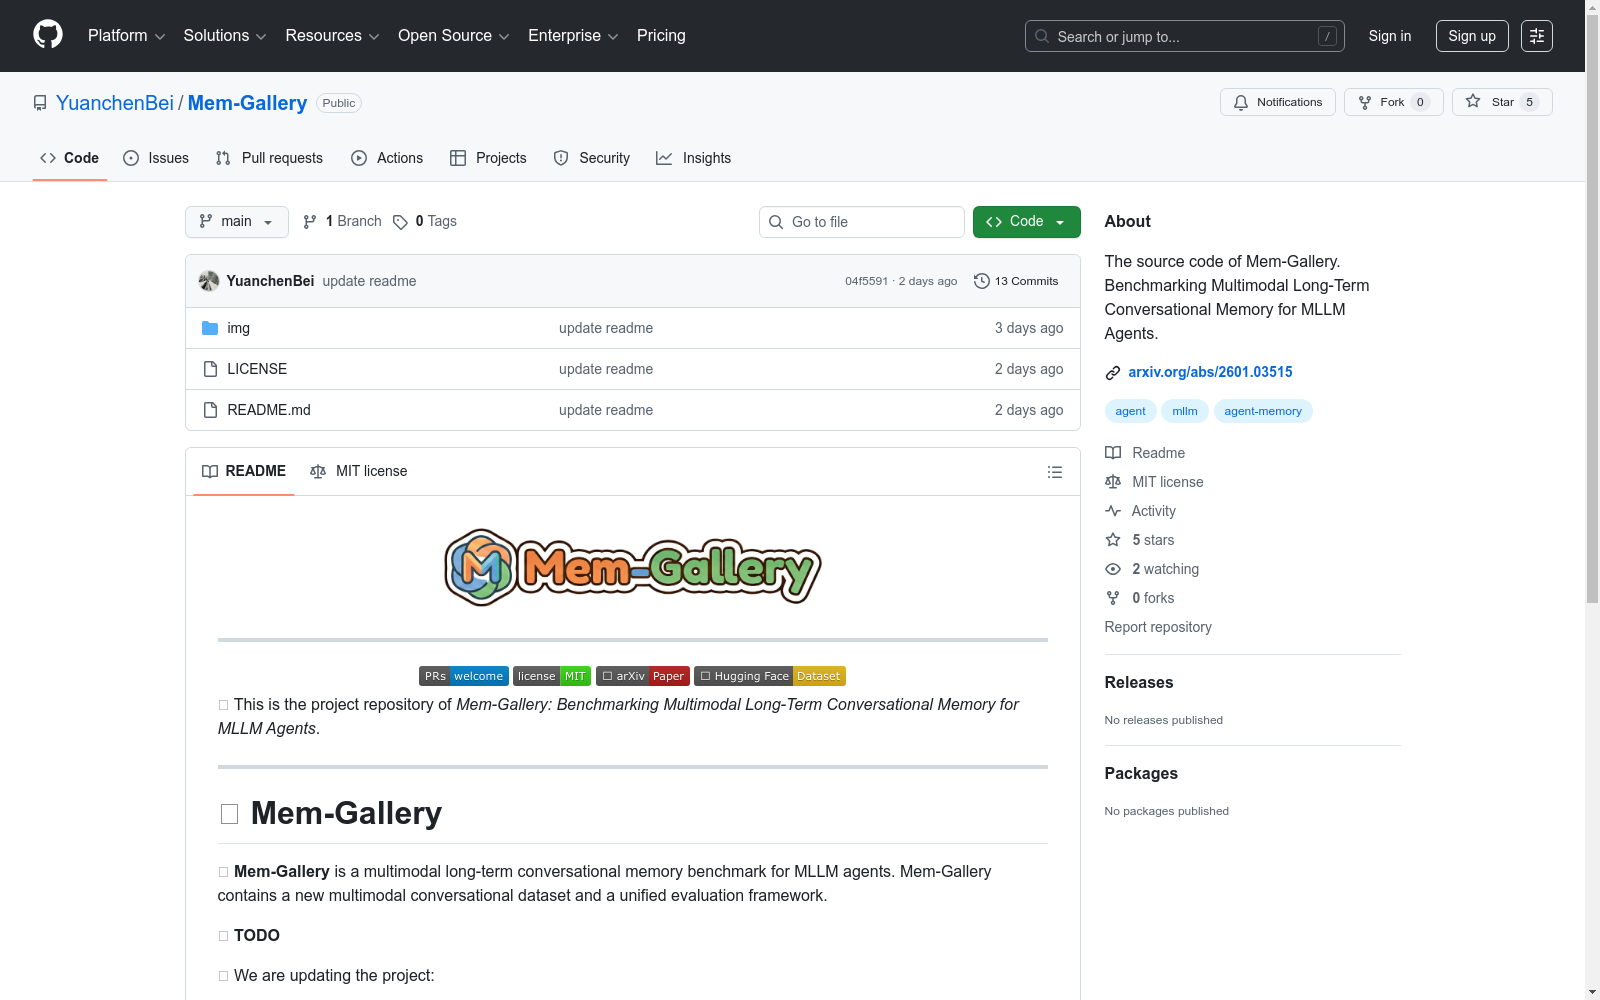Expand the Resources menu
Screen dimensions: 1600x1000
point(332,36)
